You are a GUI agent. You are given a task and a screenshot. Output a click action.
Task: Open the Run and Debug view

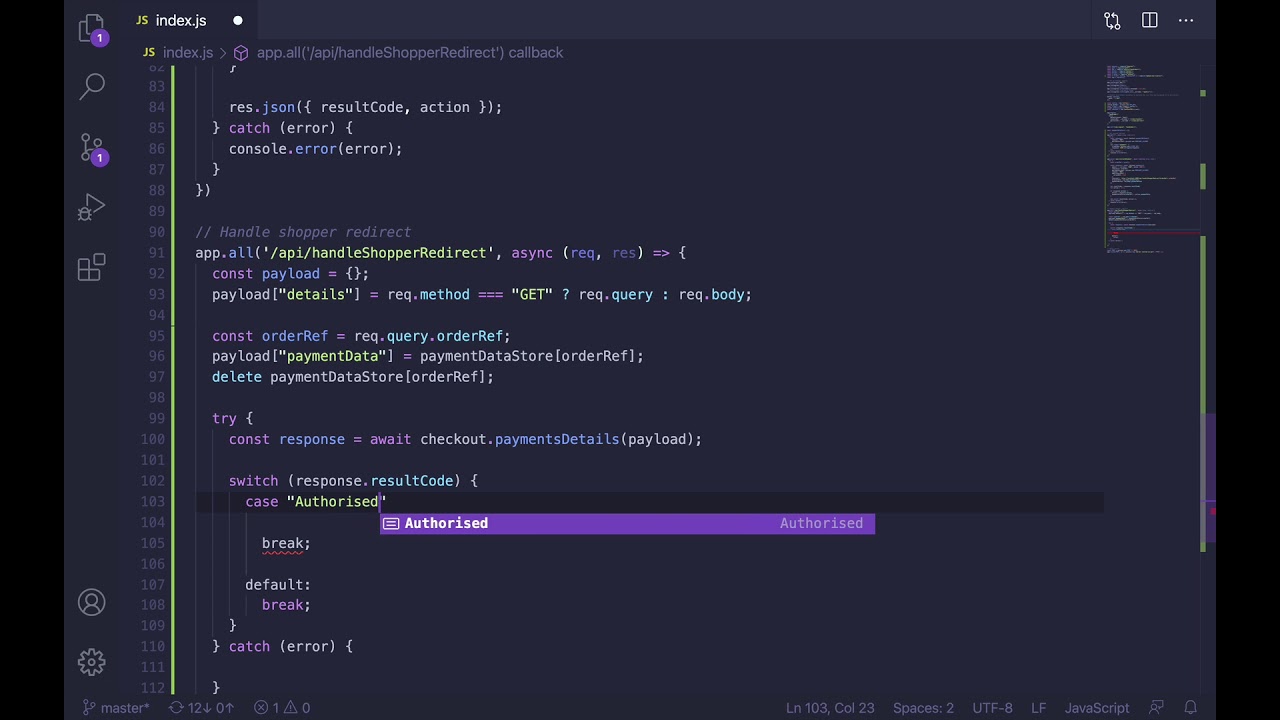(92, 208)
